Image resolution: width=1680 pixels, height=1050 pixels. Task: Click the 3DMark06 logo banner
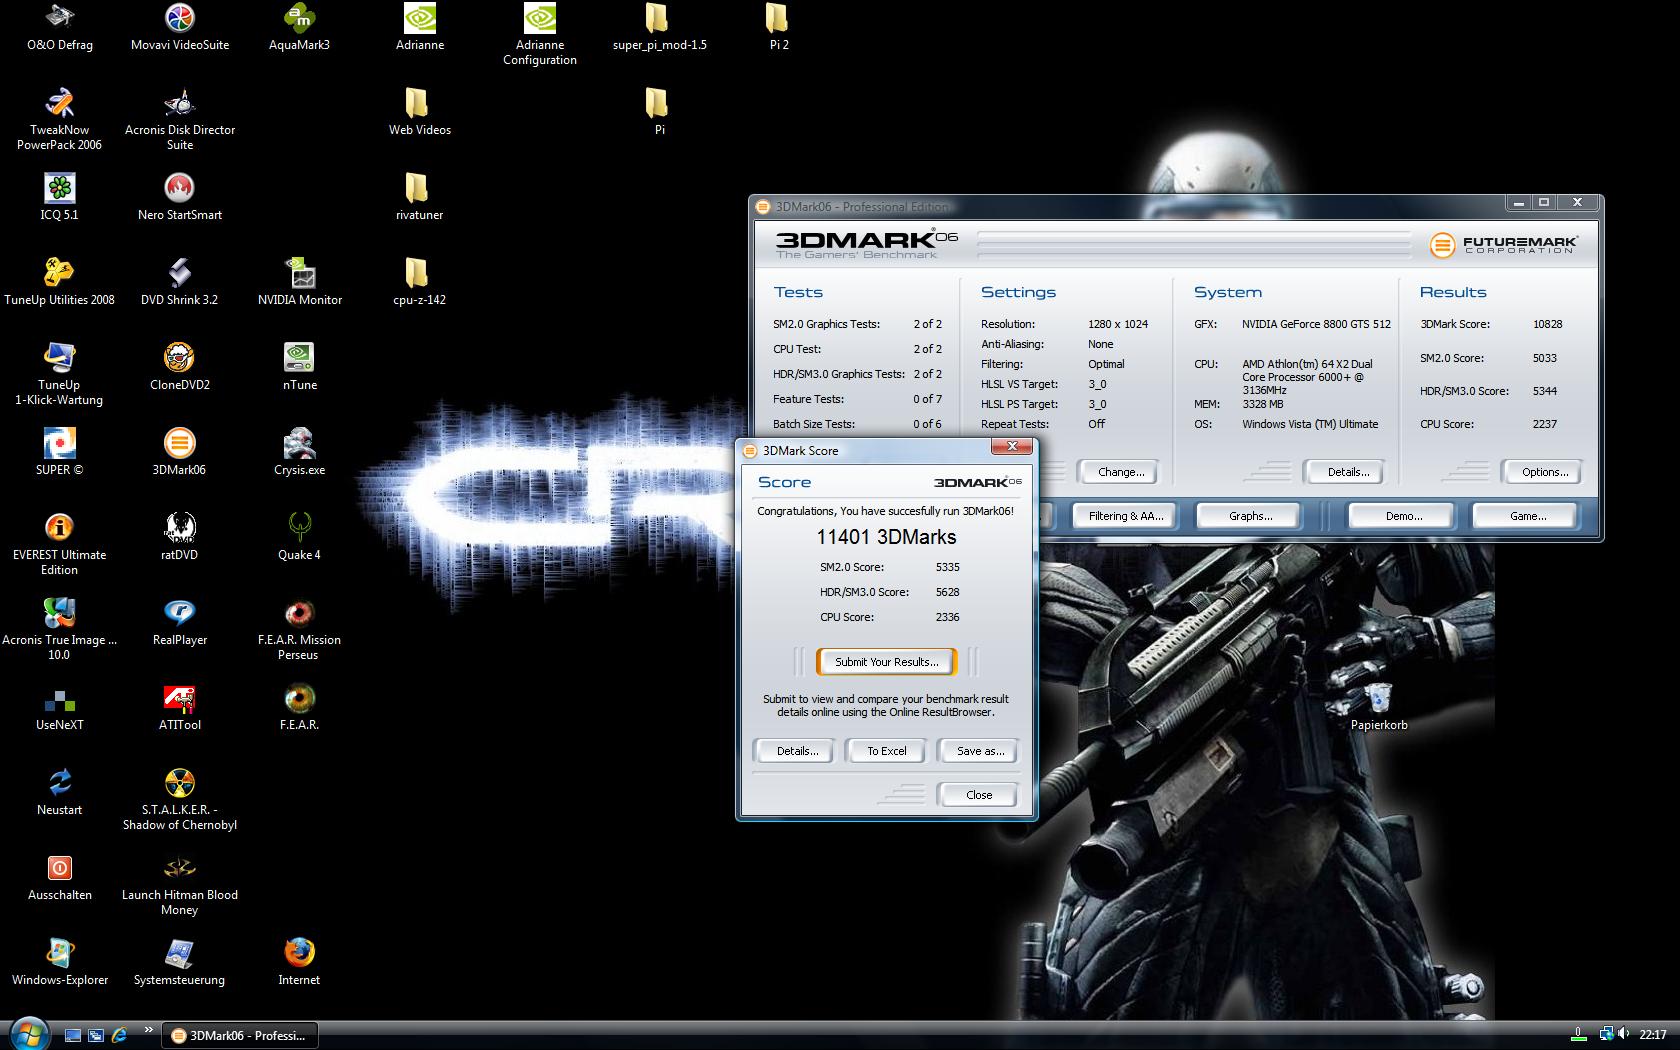(866, 243)
